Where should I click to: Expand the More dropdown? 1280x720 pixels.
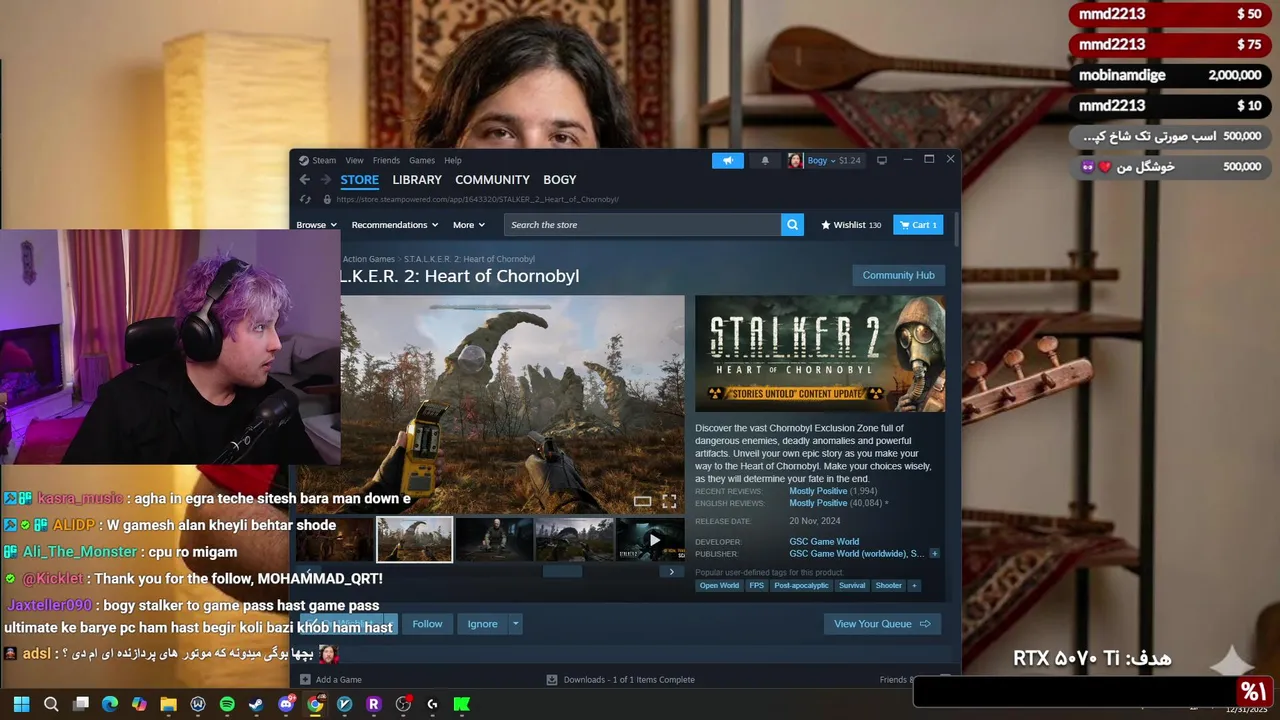pyautogui.click(x=469, y=225)
